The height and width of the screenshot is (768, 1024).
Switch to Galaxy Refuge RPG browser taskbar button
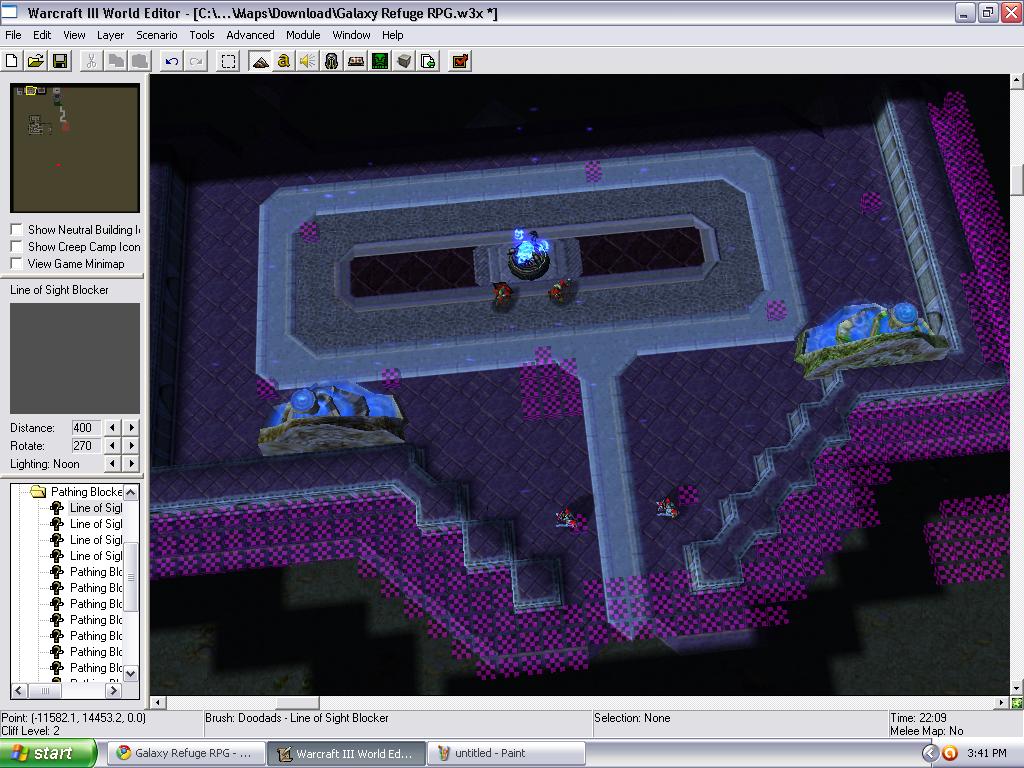pyautogui.click(x=185, y=753)
